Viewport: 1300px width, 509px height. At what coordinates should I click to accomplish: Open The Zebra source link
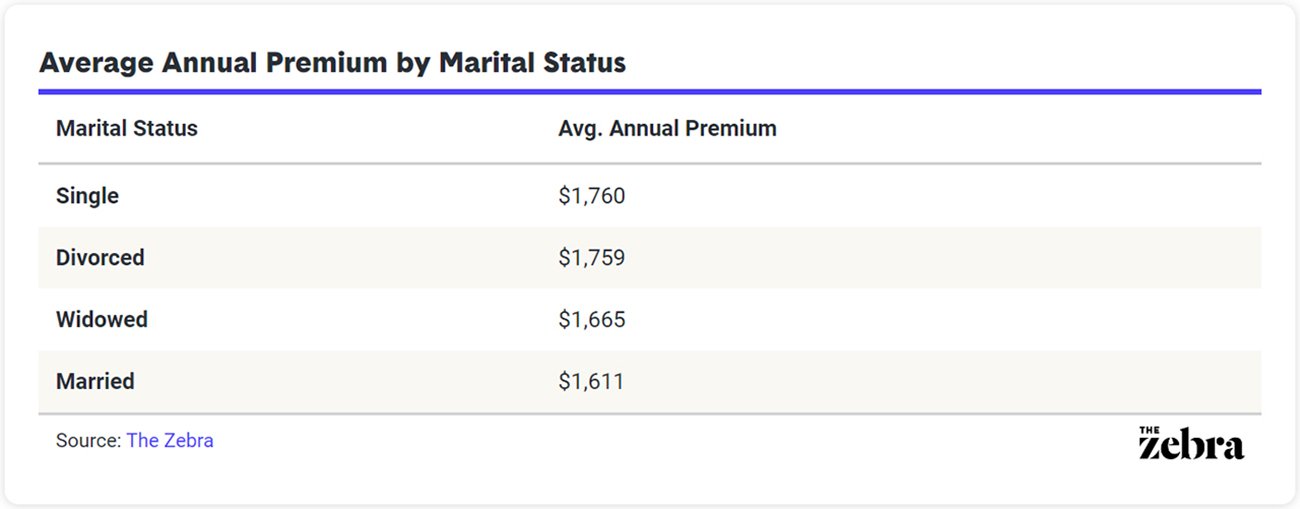click(169, 440)
